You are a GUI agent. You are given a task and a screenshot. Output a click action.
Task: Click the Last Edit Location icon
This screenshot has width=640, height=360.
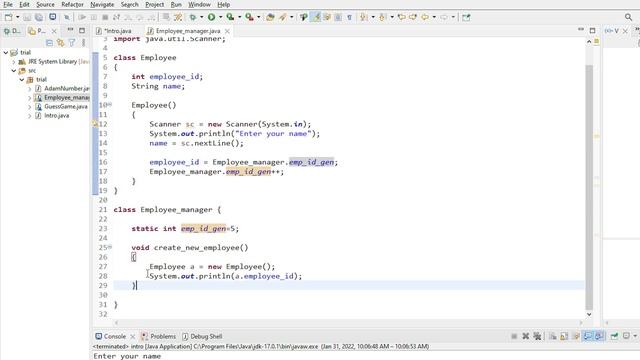pos(402,17)
